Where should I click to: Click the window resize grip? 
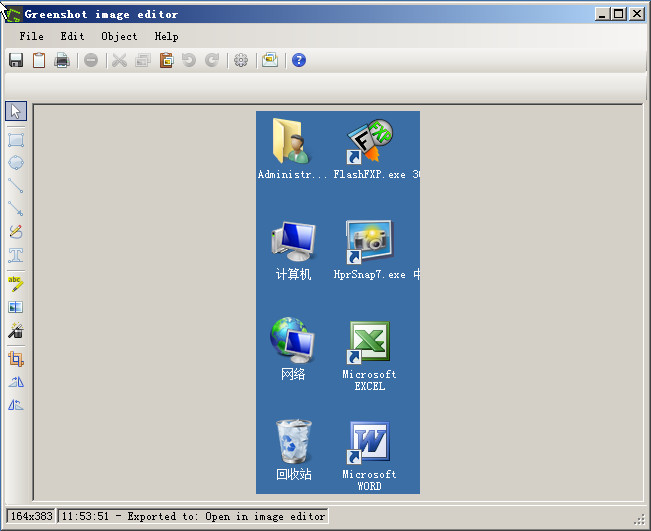pos(639,519)
